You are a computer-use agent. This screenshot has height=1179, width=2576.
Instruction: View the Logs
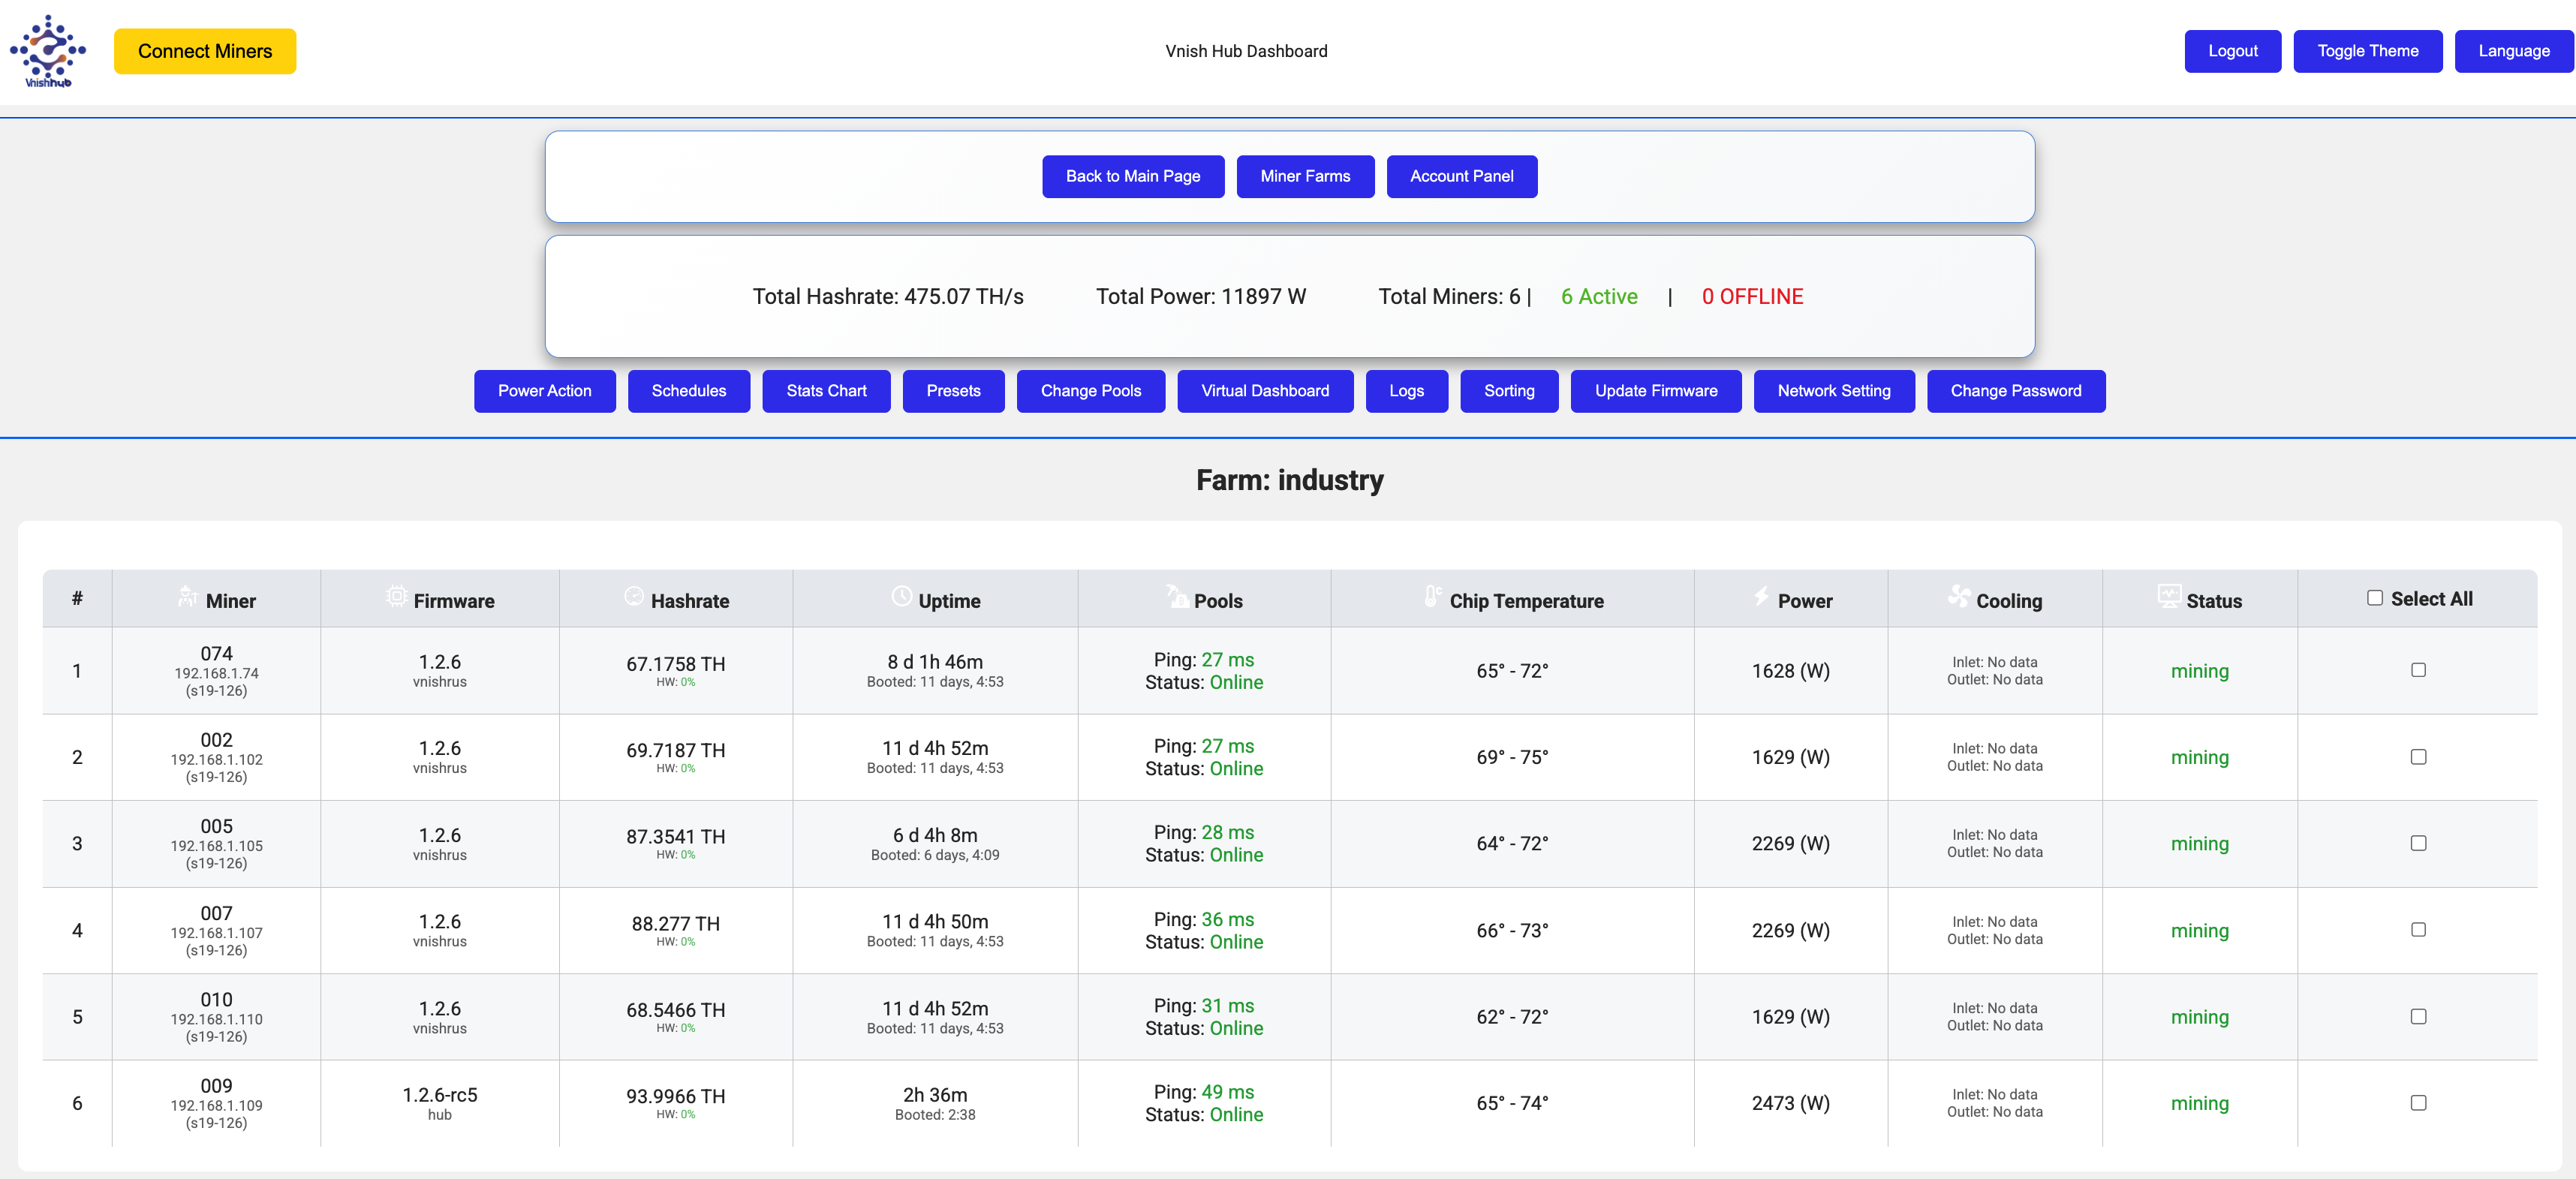tap(1406, 391)
